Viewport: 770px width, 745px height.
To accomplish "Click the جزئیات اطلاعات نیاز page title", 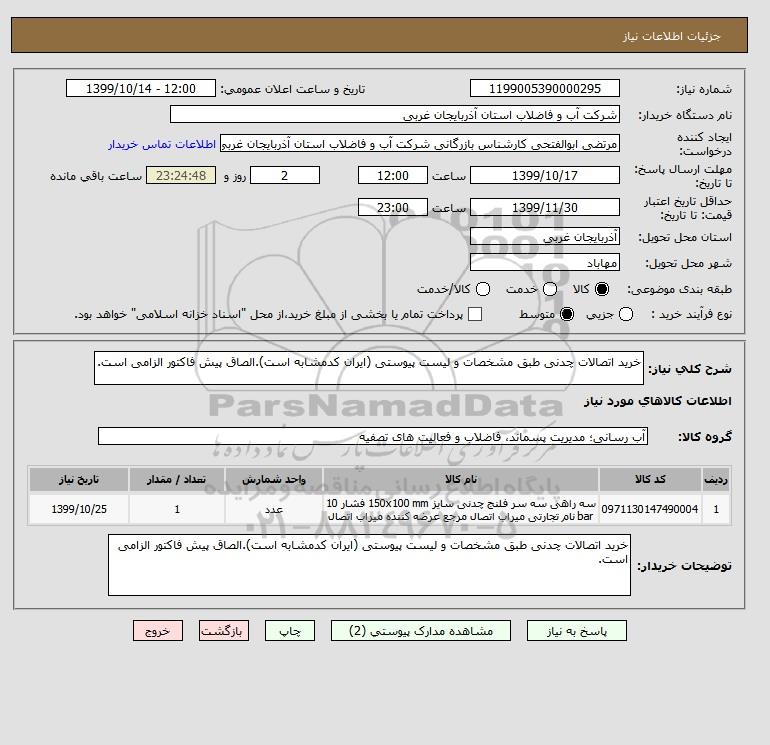I will click(672, 36).
